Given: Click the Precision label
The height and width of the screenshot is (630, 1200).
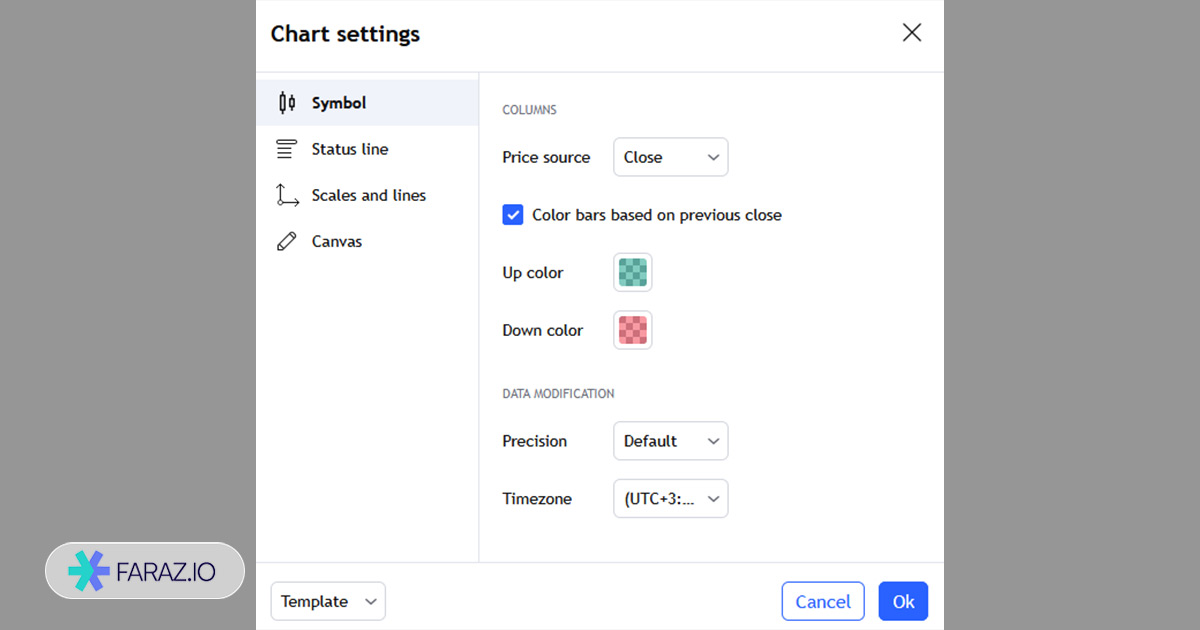Looking at the screenshot, I should click(x=535, y=441).
